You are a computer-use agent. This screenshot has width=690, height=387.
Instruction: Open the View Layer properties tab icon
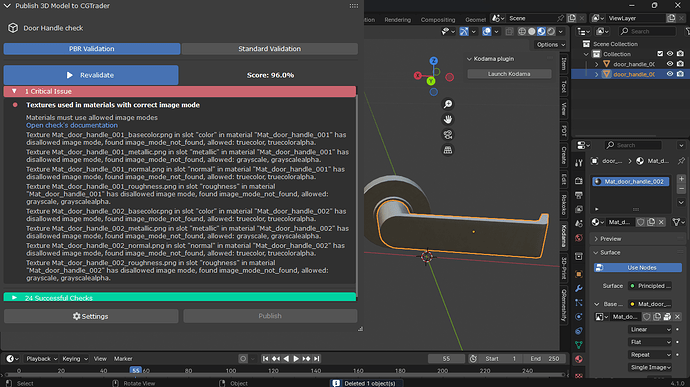579,209
